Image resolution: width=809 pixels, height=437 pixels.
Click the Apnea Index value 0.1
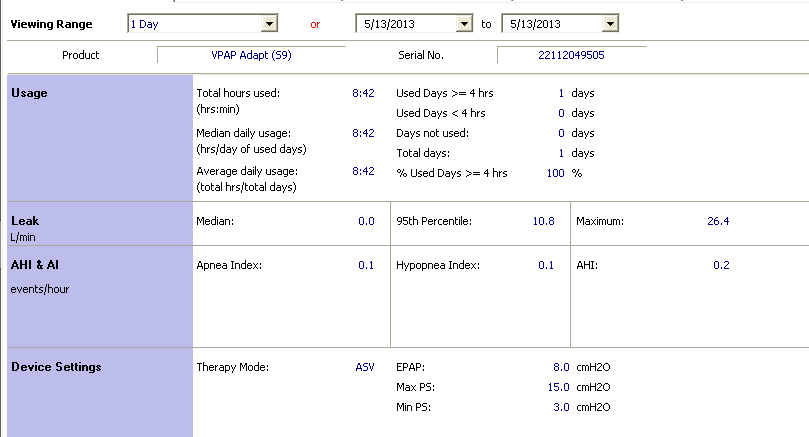point(366,265)
